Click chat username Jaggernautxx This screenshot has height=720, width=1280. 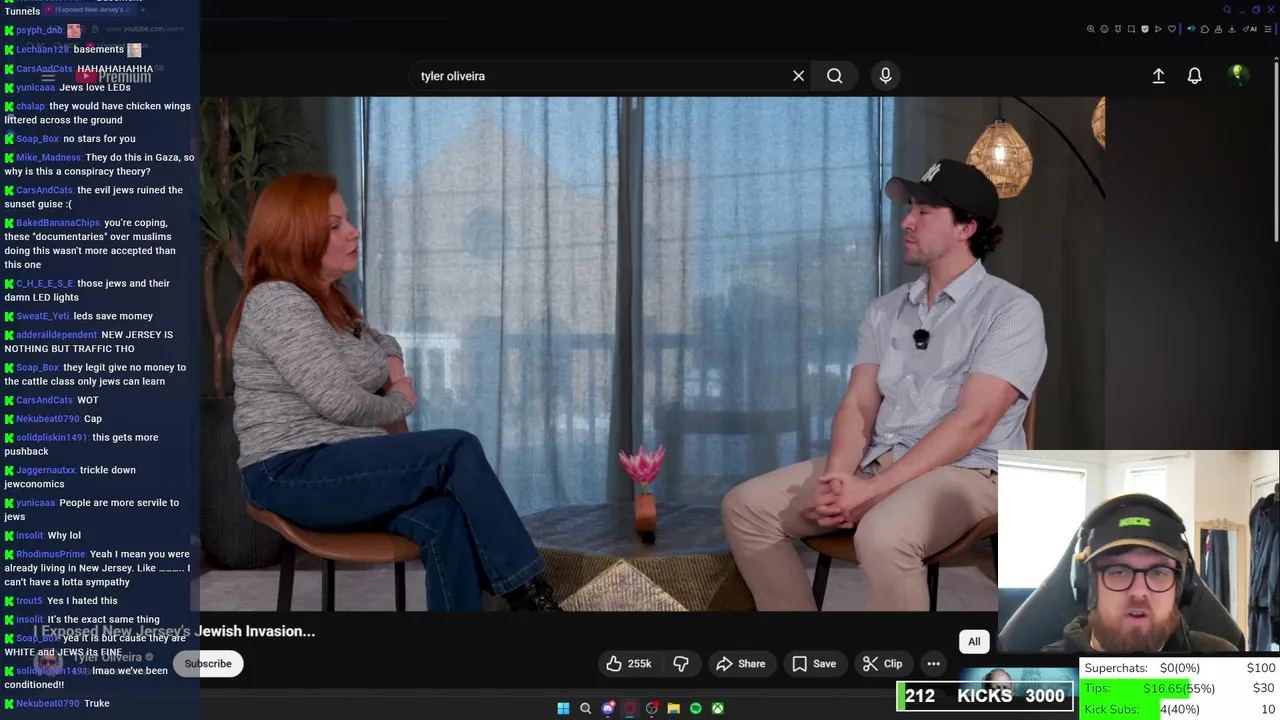point(46,470)
